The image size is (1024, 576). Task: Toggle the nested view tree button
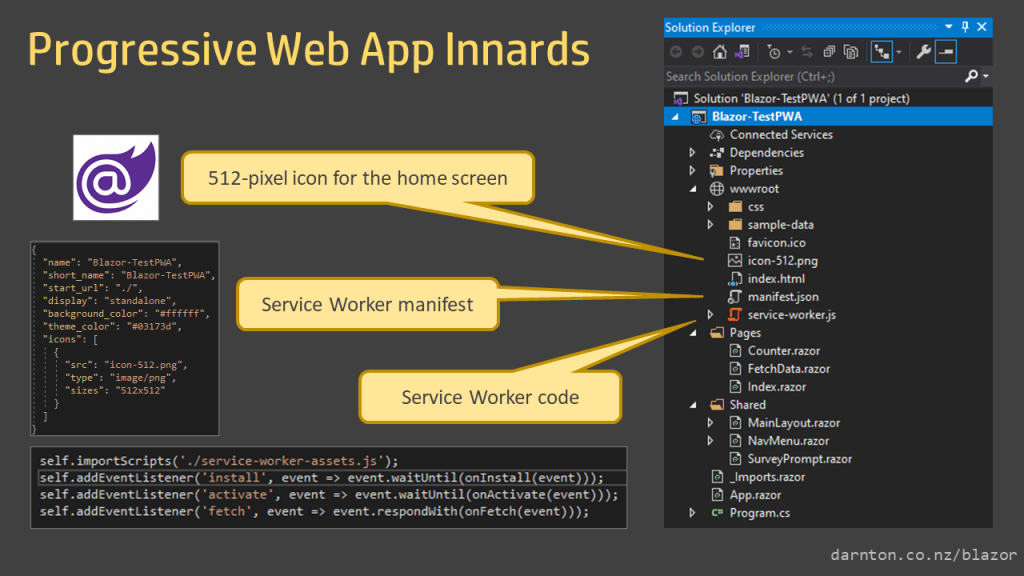point(883,51)
